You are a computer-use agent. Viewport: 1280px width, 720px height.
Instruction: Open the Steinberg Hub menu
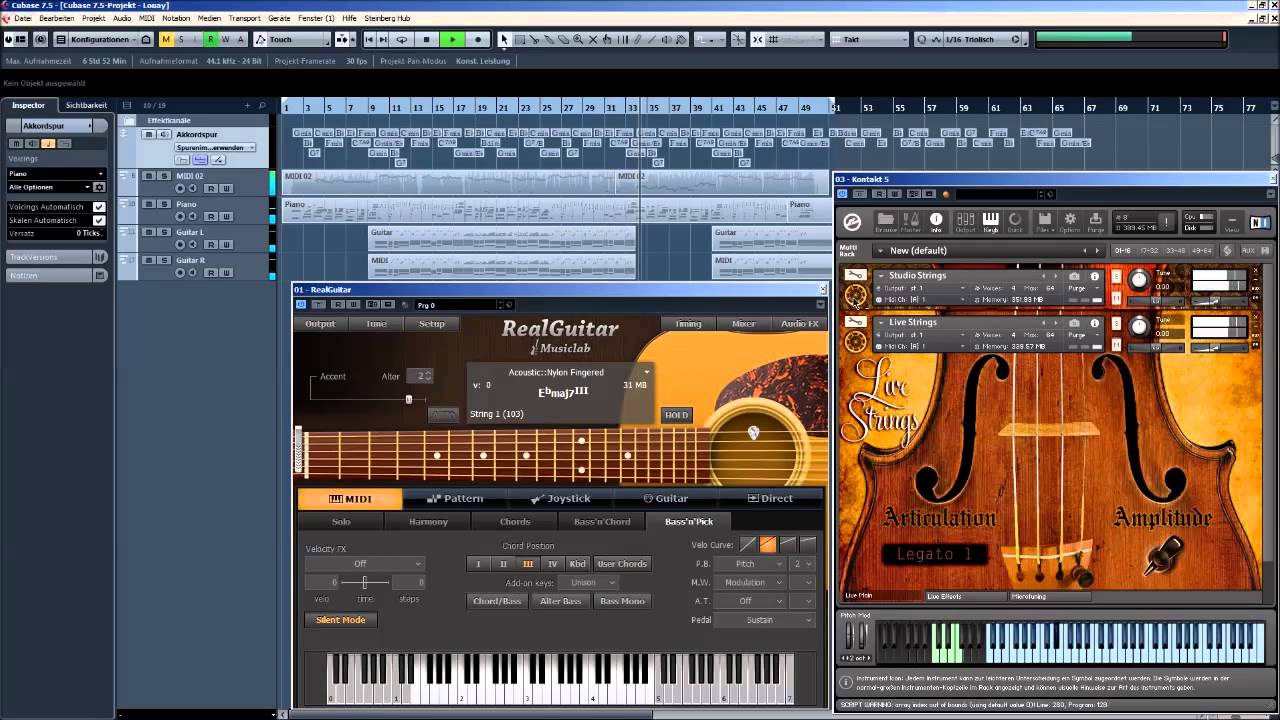coord(387,18)
